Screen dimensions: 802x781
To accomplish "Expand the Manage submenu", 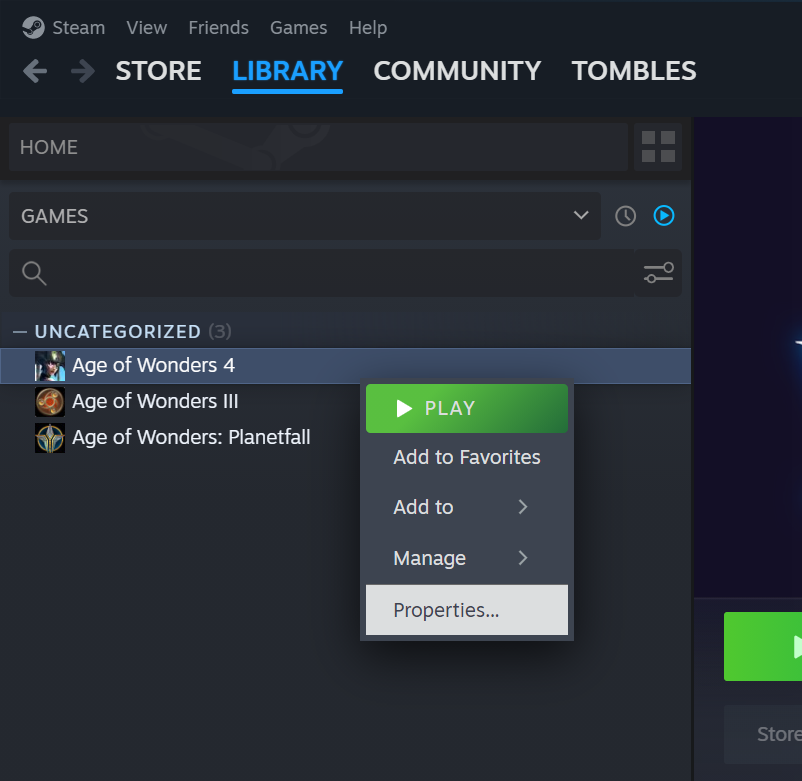I will (x=467, y=558).
